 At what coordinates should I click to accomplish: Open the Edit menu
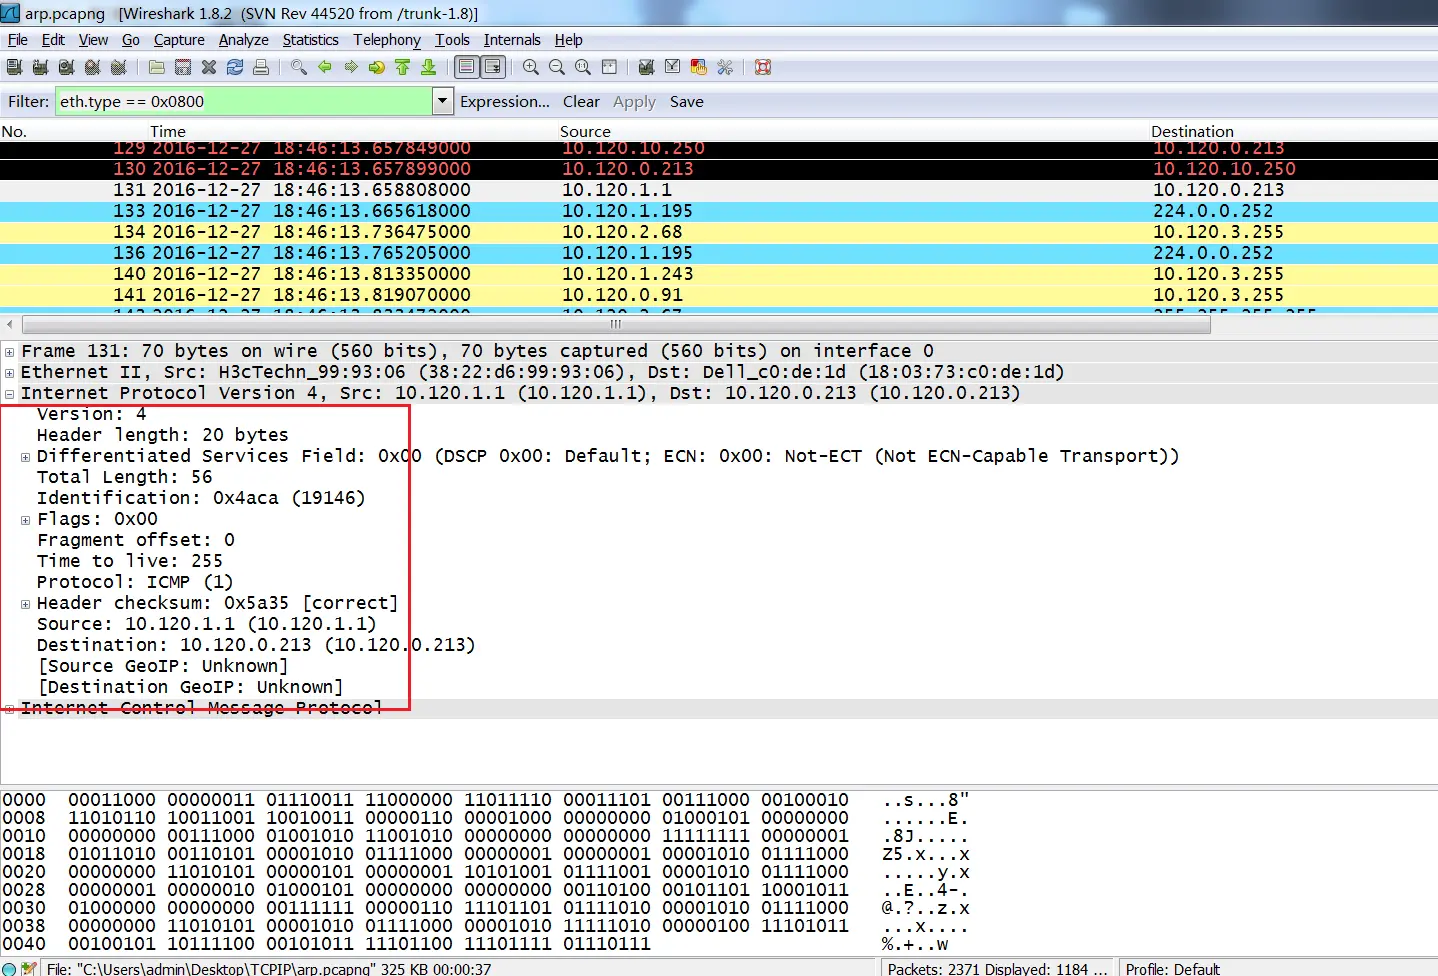pos(53,40)
